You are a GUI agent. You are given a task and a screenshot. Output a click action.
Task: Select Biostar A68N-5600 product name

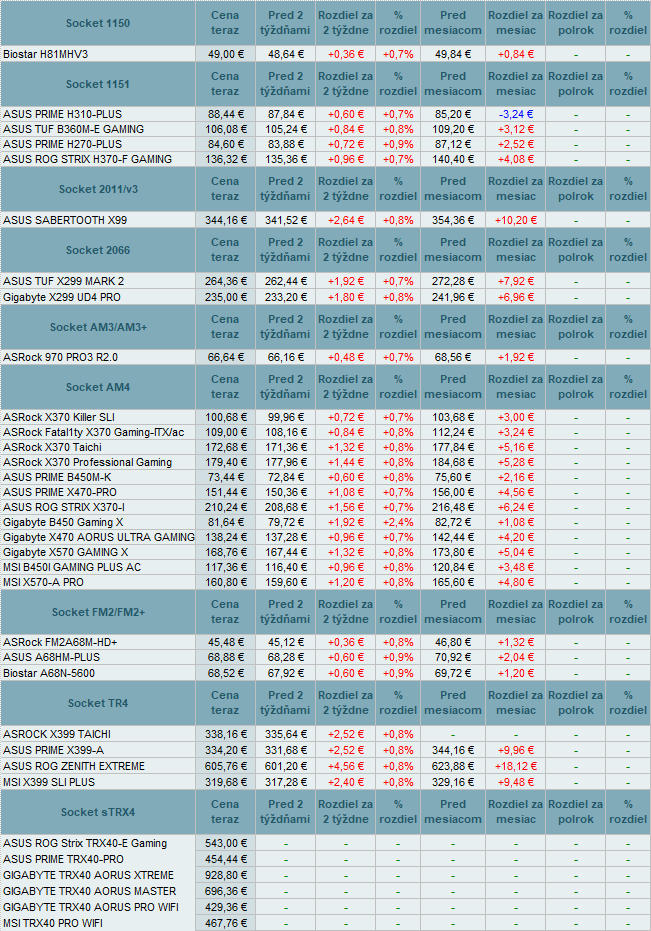[x=49, y=673]
